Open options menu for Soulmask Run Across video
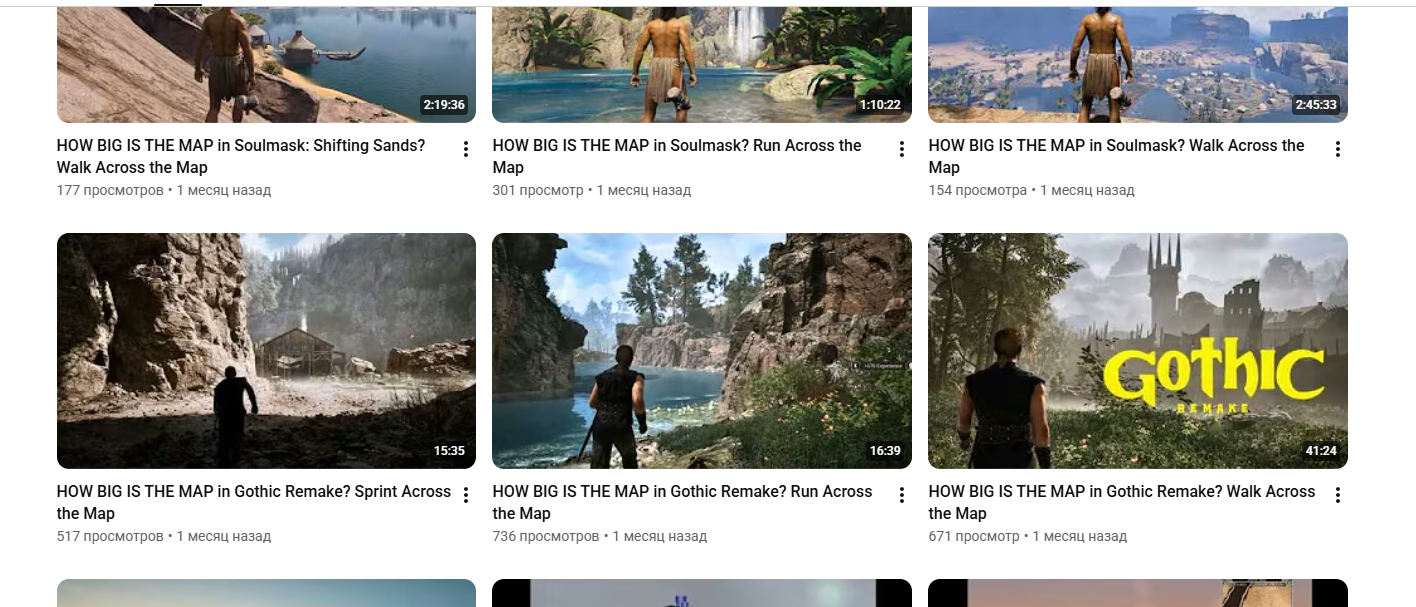This screenshot has height=607, width=1416. (901, 149)
